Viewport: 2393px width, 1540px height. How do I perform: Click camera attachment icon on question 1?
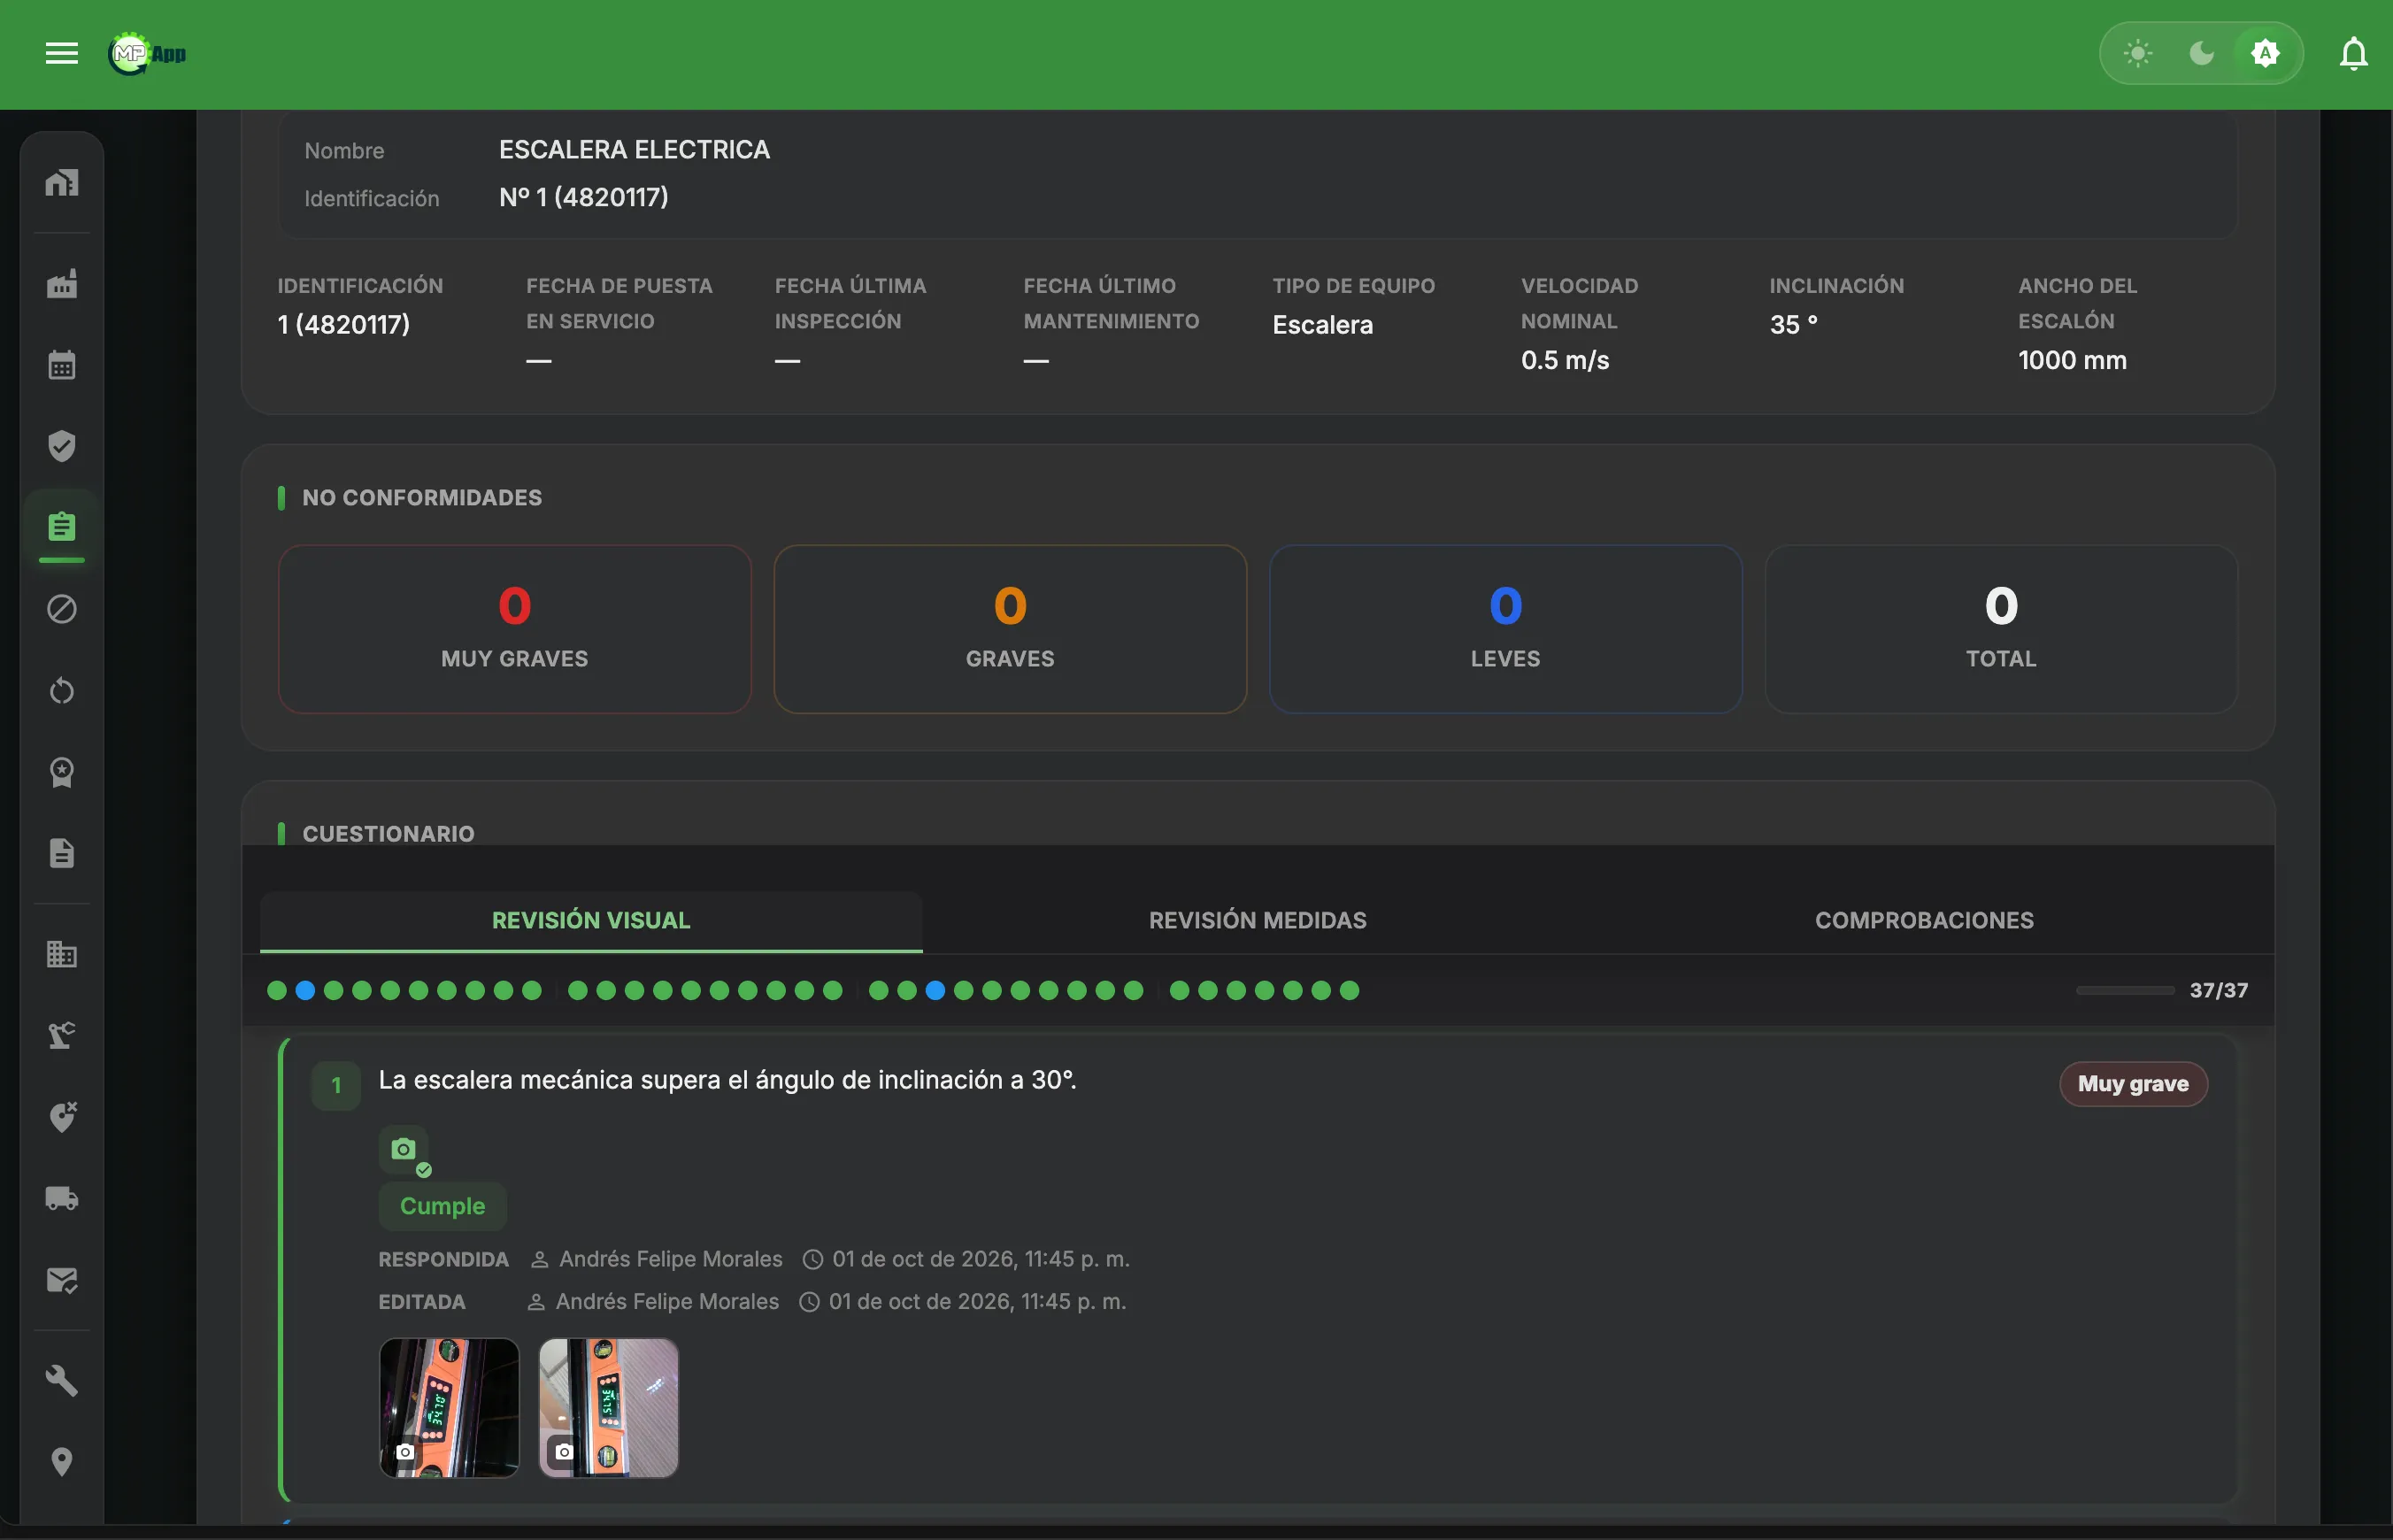point(404,1150)
